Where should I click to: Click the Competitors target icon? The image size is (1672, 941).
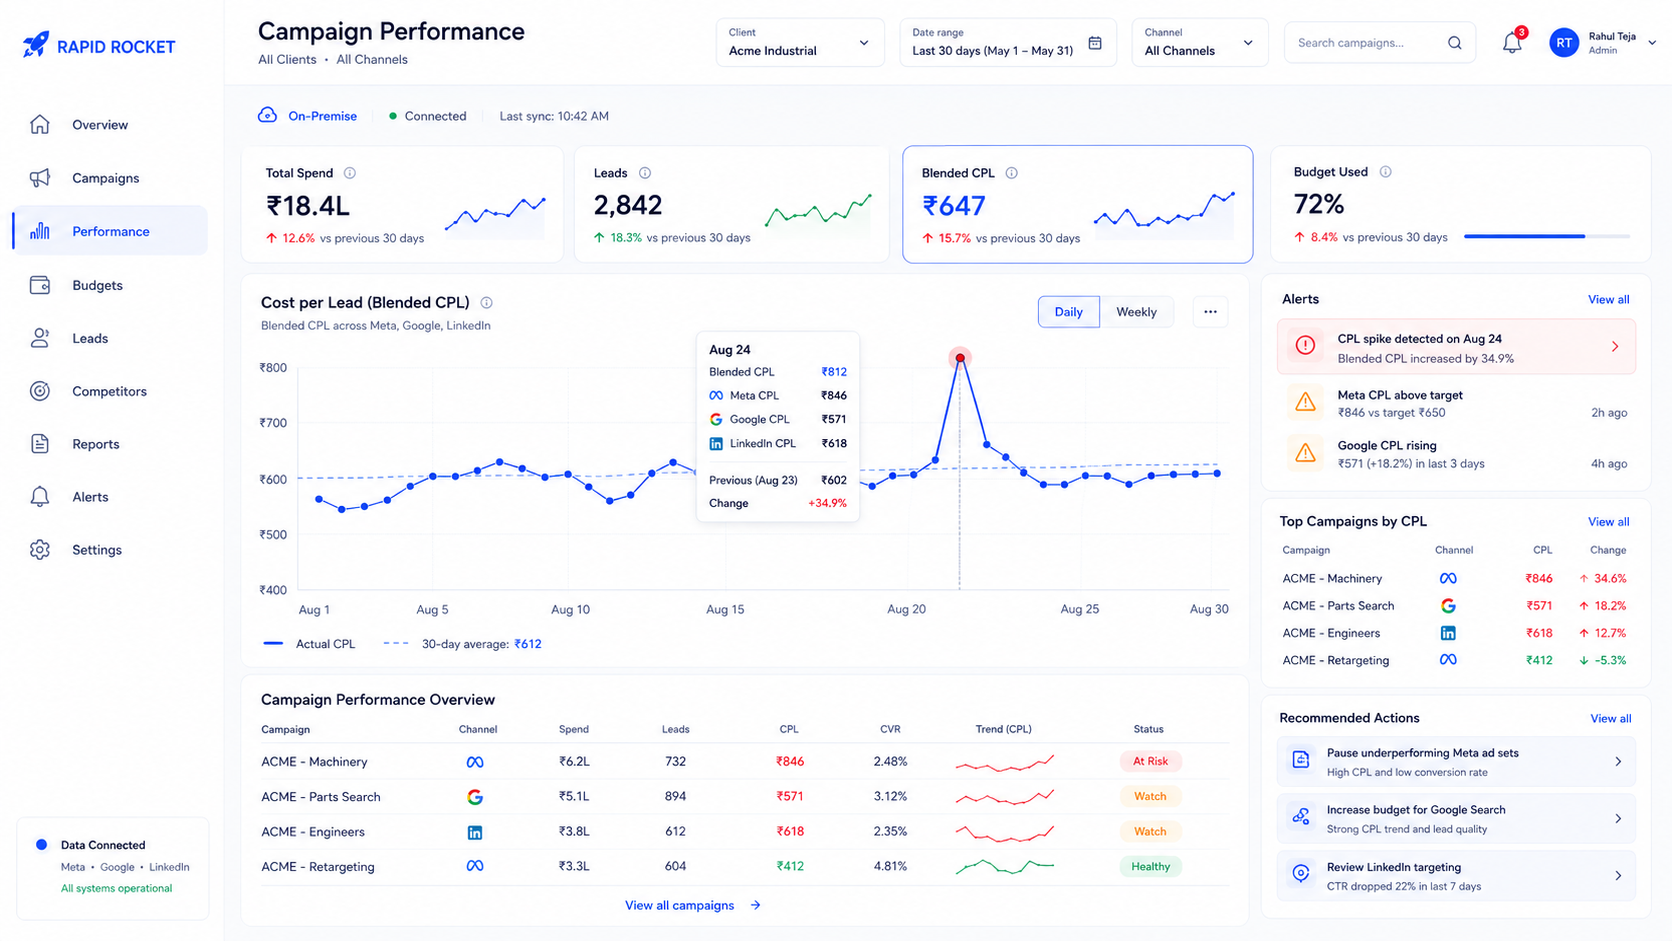[40, 391]
